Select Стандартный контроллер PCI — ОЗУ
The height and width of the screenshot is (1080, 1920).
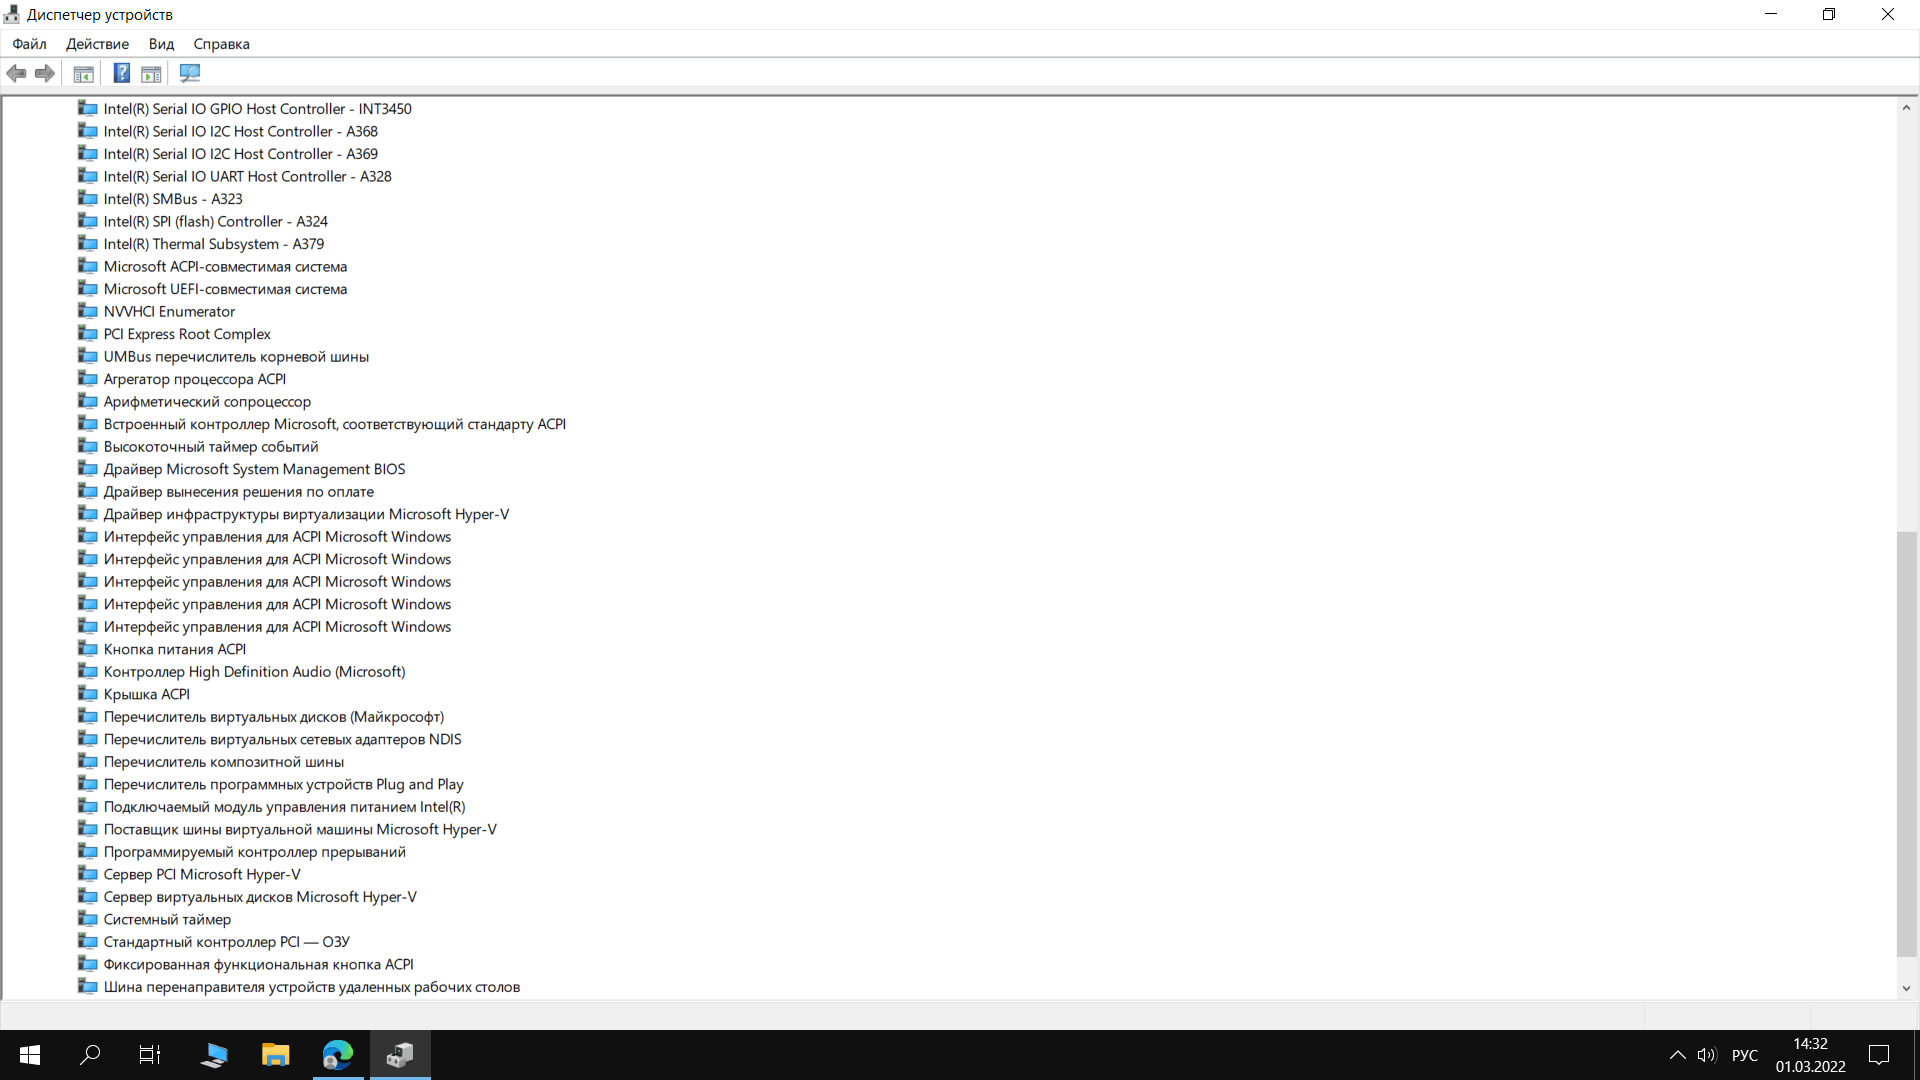226,941
